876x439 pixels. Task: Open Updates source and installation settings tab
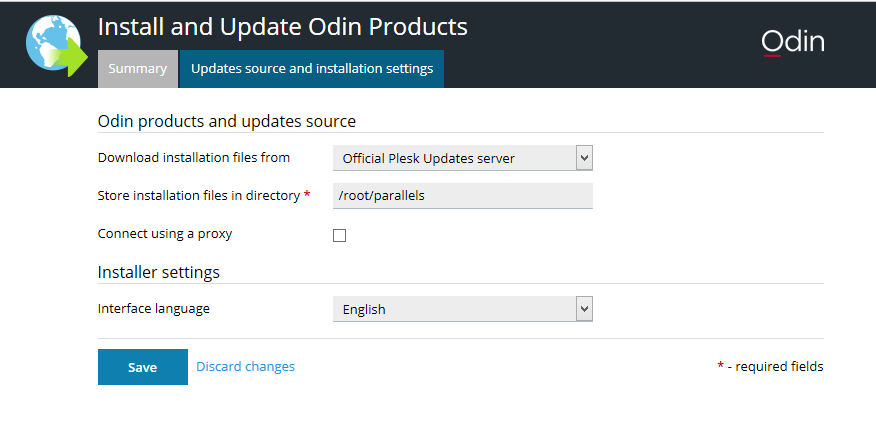point(312,69)
